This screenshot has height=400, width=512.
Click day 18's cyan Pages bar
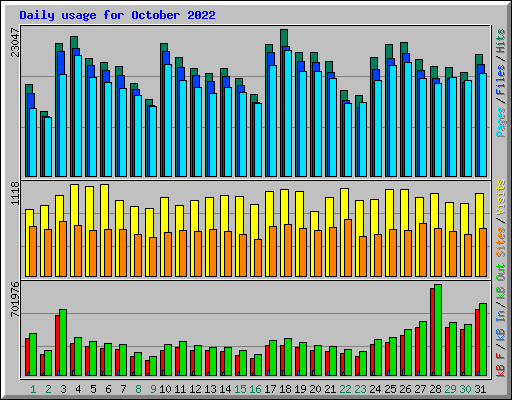pyautogui.click(x=288, y=113)
